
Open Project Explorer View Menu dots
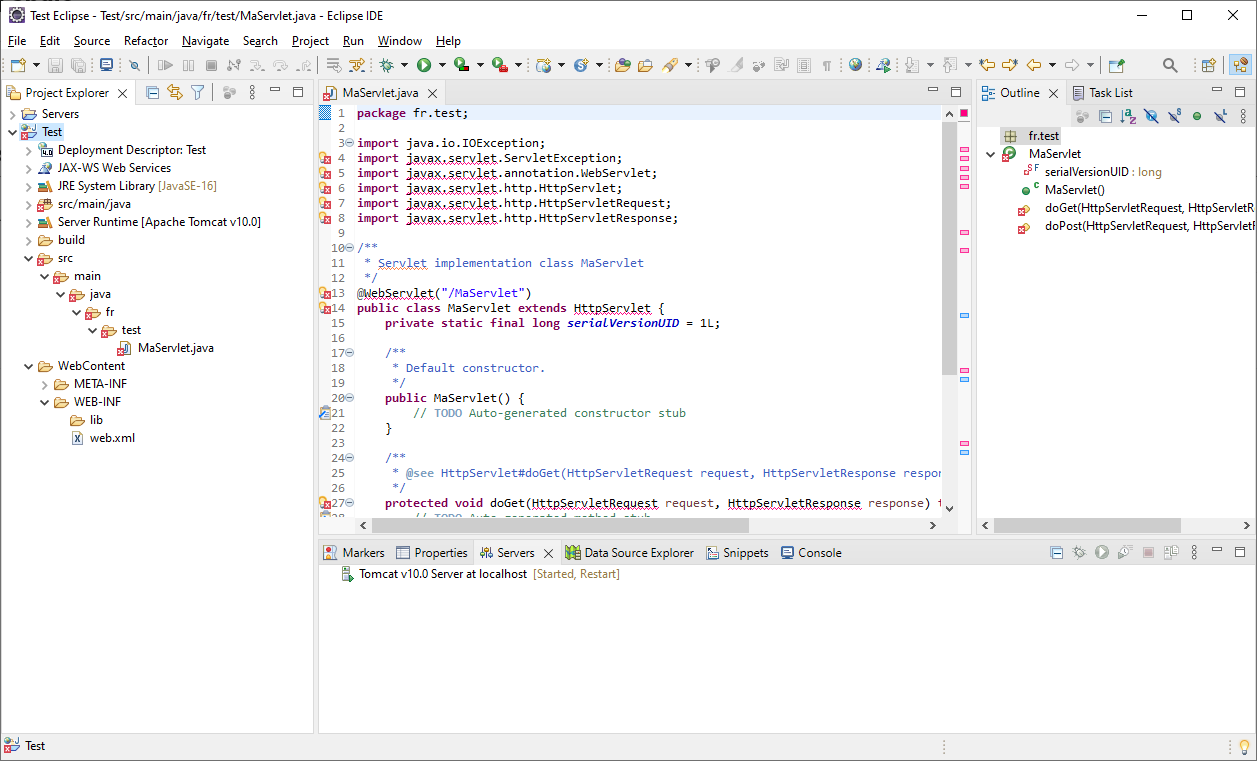coord(252,92)
